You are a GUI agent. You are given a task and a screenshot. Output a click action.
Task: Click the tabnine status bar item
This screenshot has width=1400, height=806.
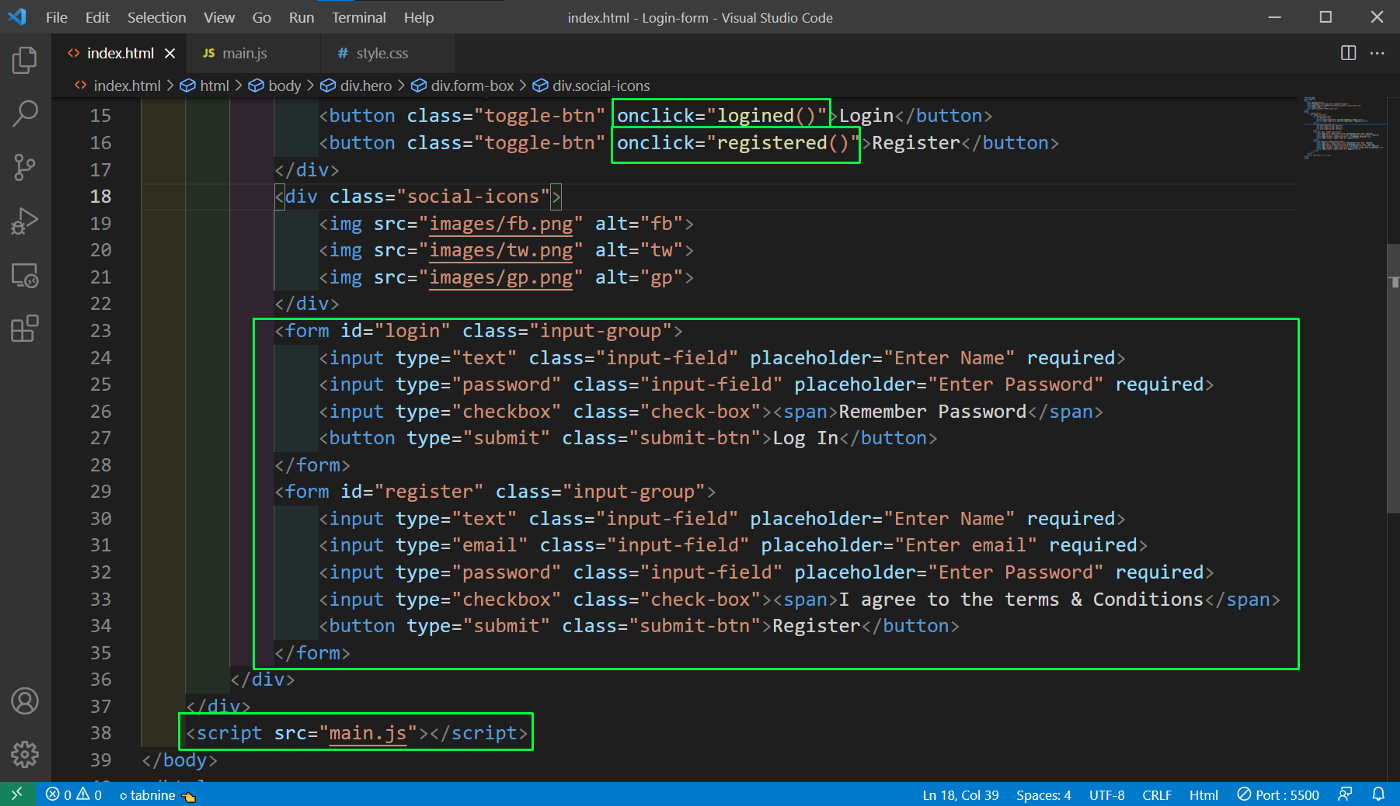pyautogui.click(x=156, y=795)
